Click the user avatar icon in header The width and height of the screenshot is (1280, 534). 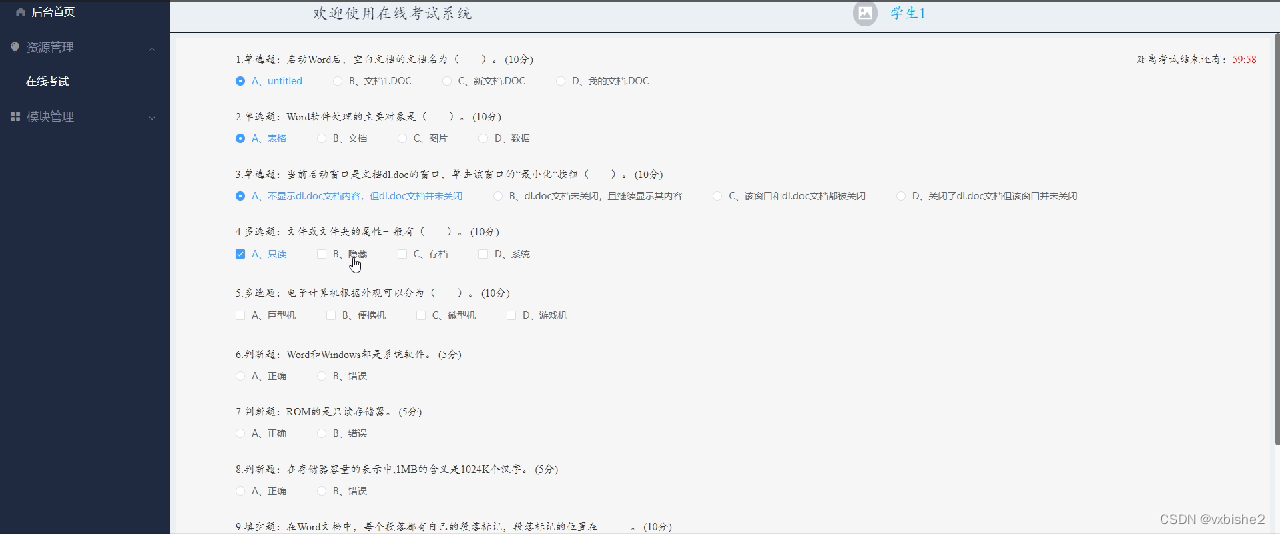[865, 13]
